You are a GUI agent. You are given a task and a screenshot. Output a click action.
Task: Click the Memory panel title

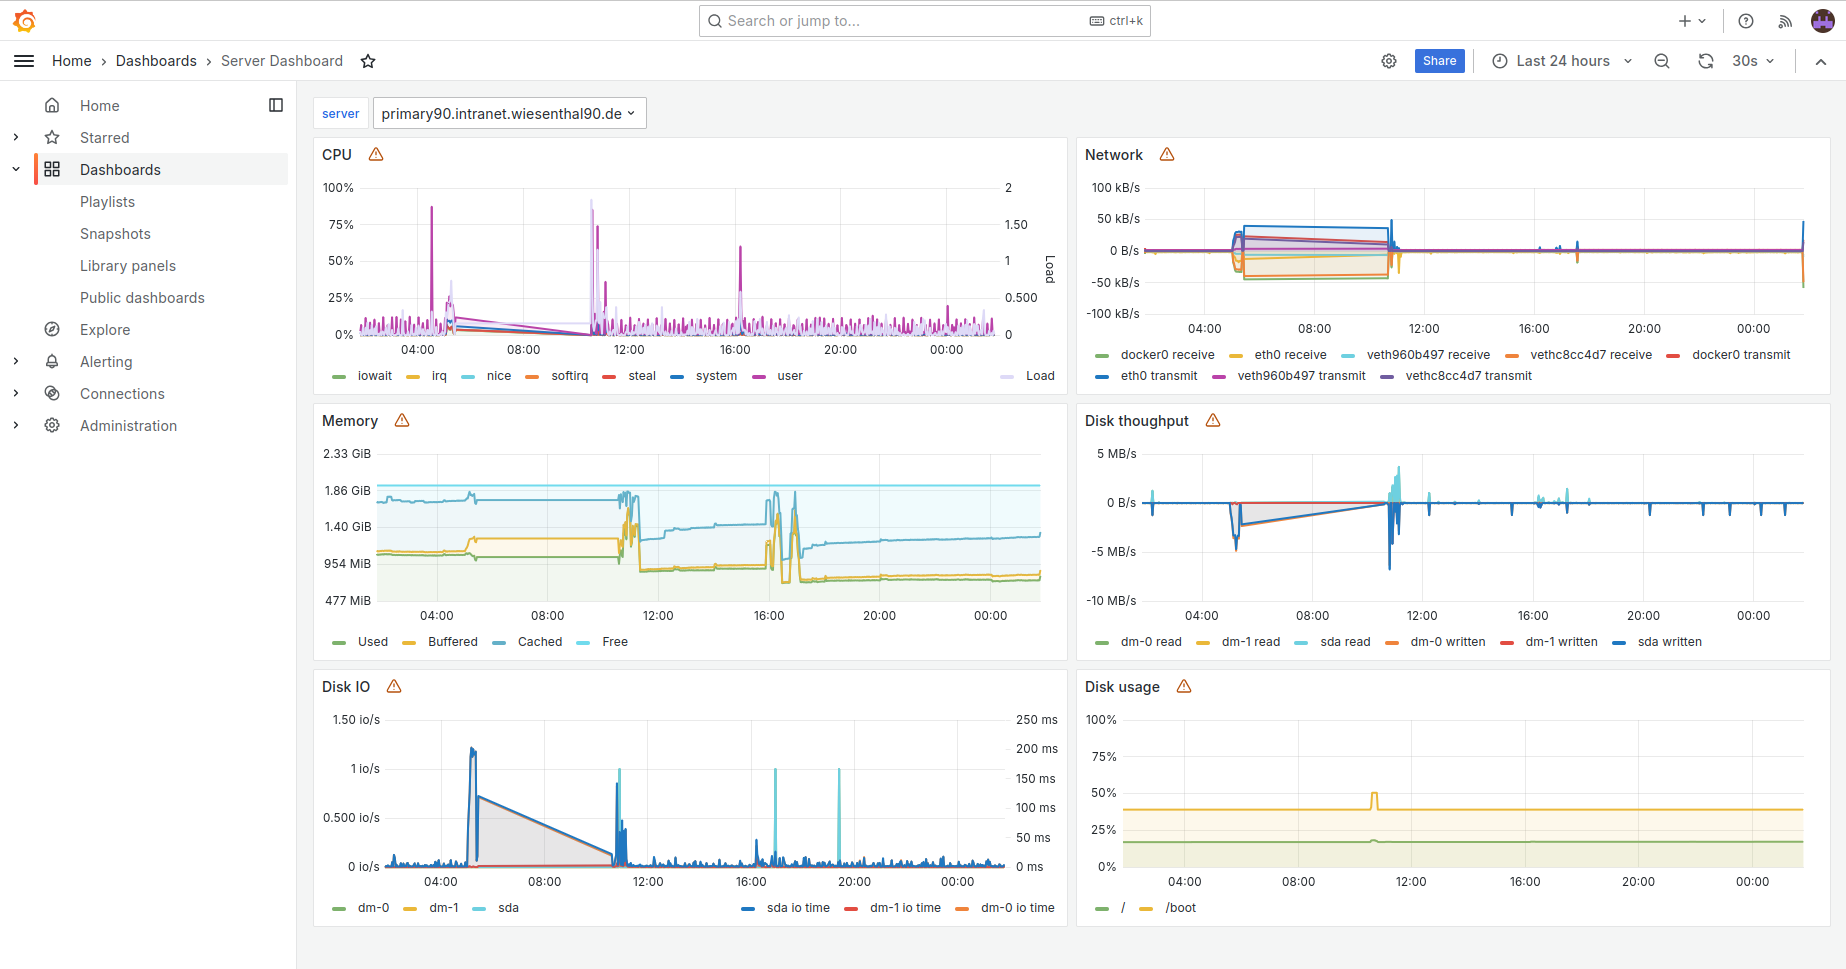tap(350, 420)
